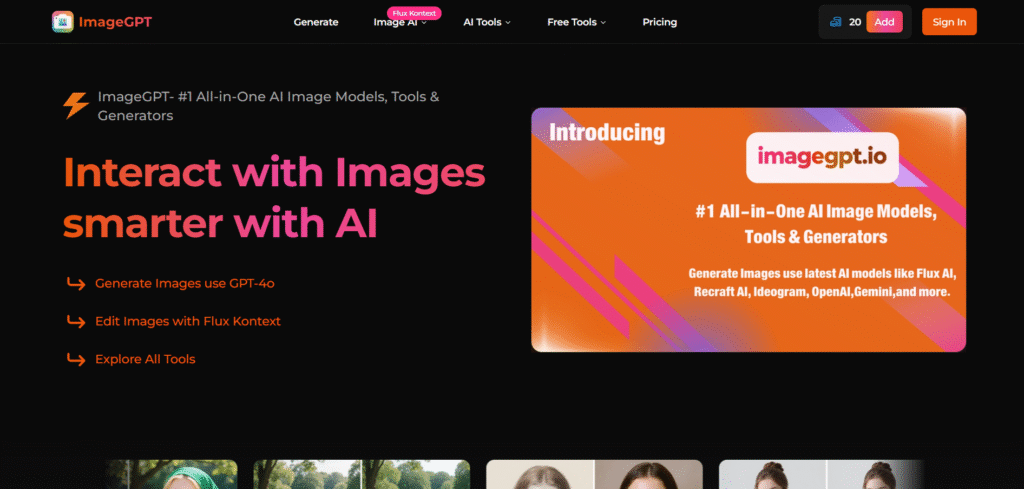Expand the Free Tools dropdown
Image resolution: width=1024 pixels, height=489 pixels.
pos(576,22)
